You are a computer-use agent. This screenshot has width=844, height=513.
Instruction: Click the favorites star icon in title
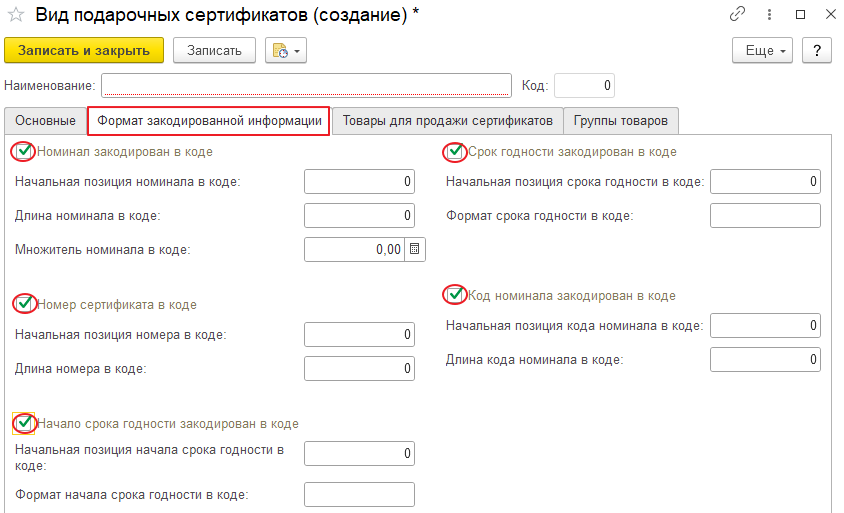click(x=15, y=15)
